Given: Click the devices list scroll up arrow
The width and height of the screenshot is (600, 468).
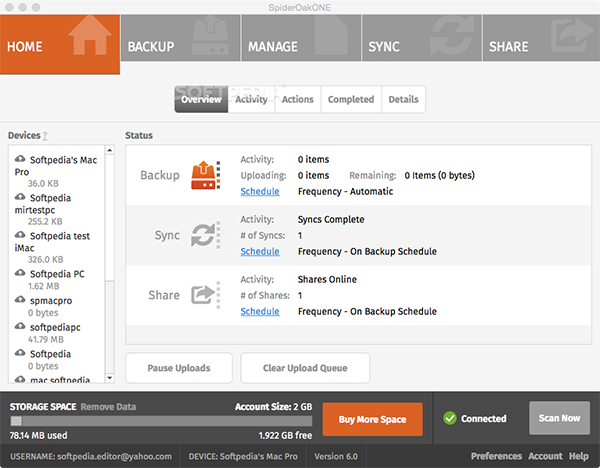Looking at the screenshot, I should click(110, 150).
